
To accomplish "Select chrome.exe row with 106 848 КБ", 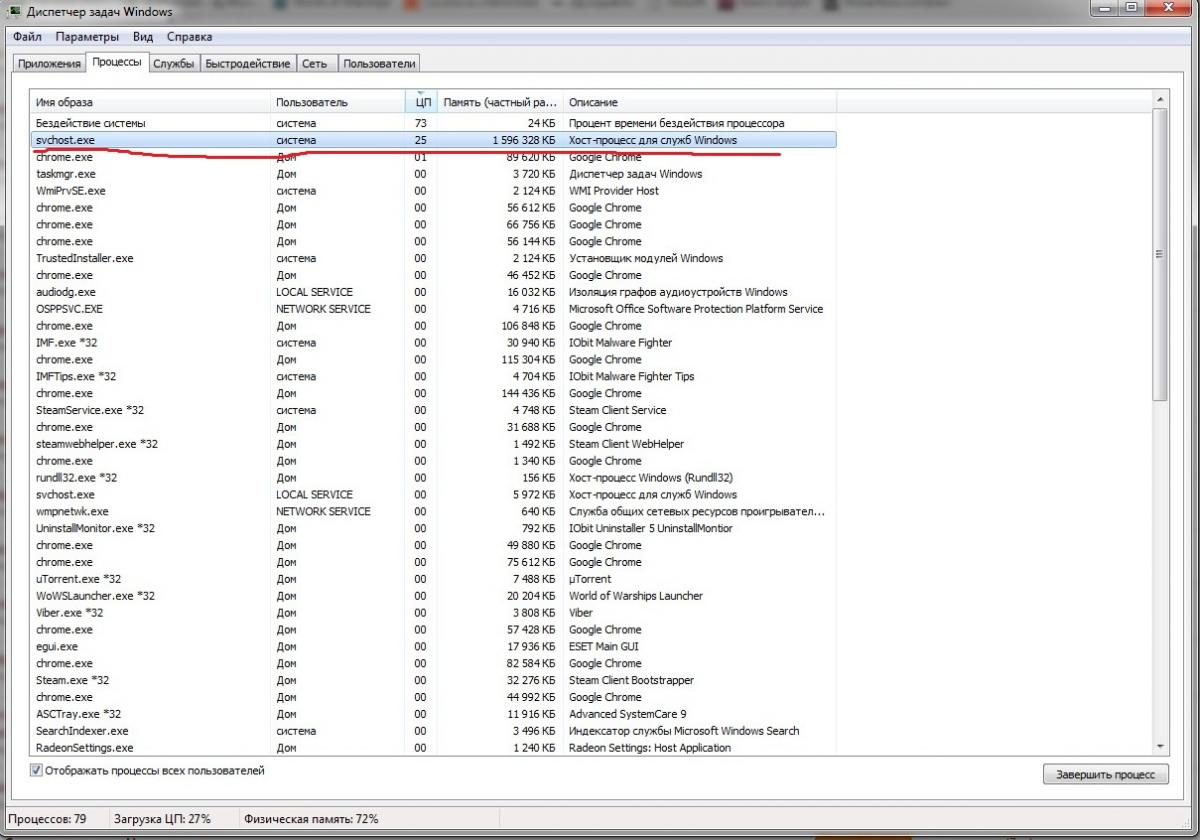I will pyautogui.click(x=434, y=326).
